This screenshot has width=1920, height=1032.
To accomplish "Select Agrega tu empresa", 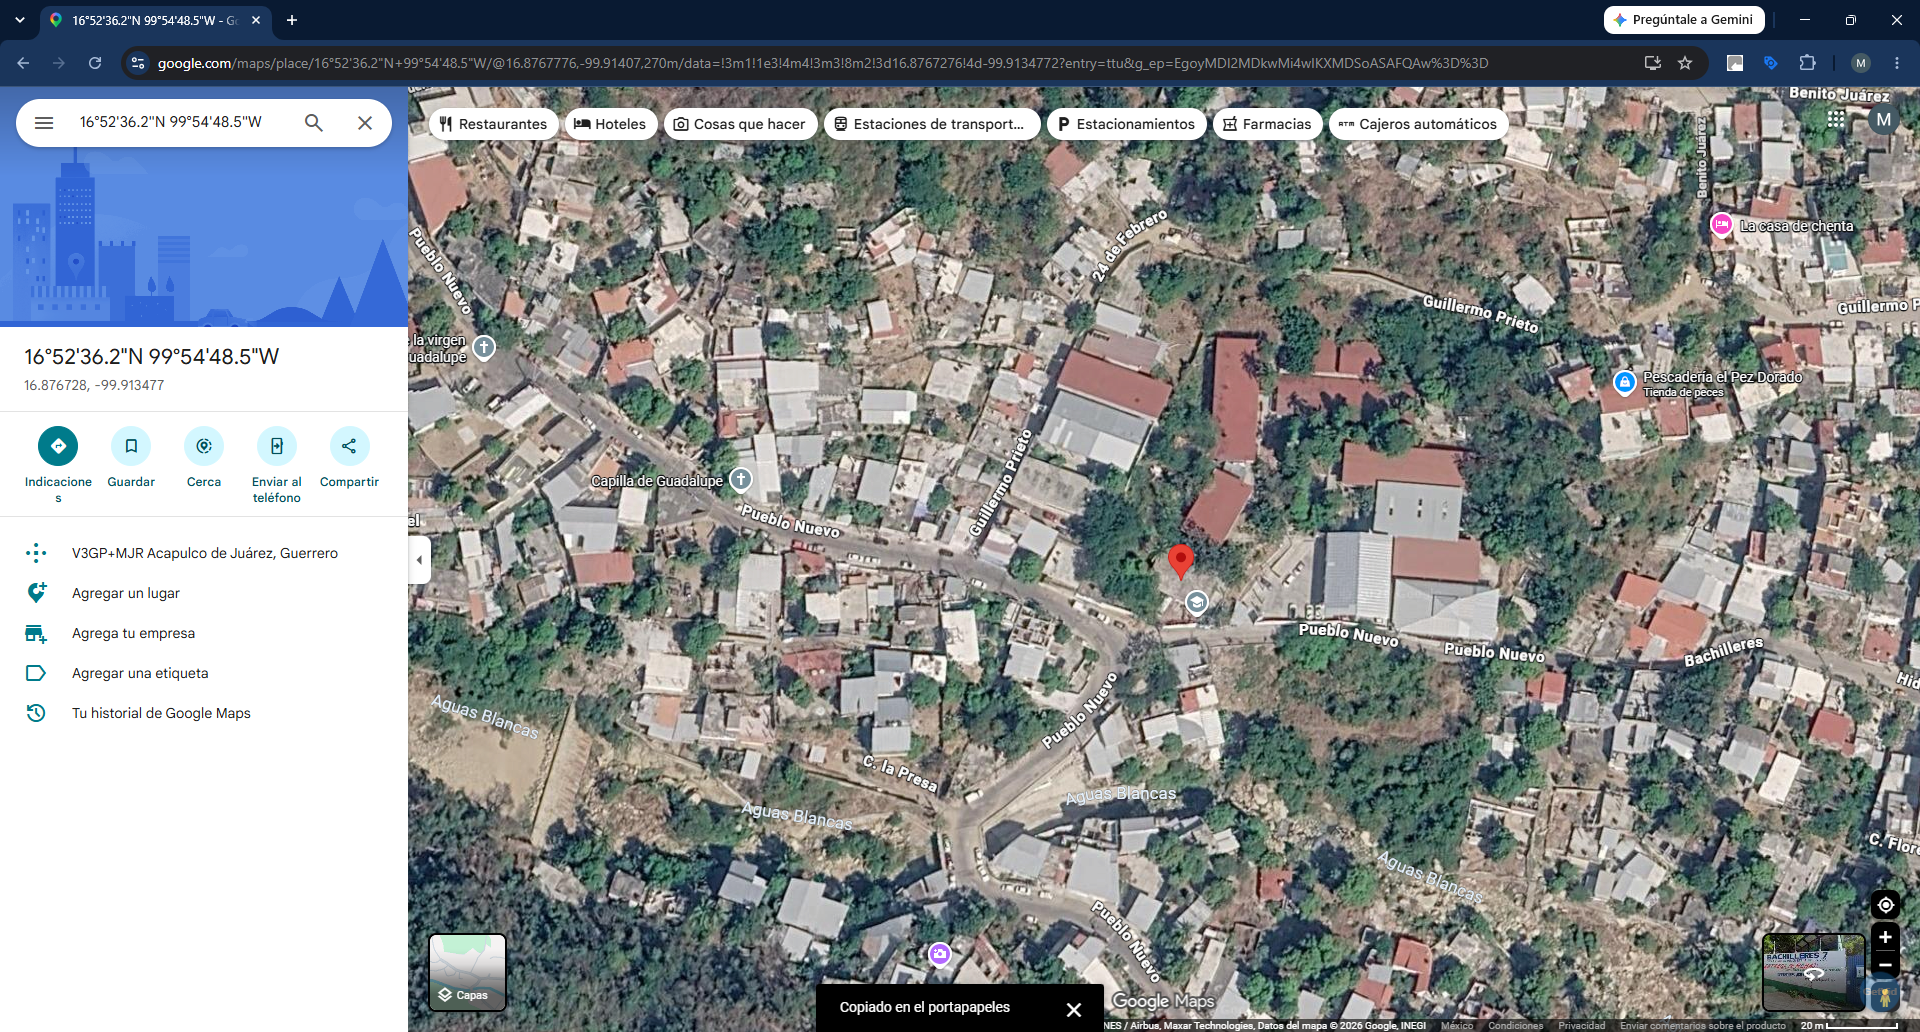I will 204,633.
